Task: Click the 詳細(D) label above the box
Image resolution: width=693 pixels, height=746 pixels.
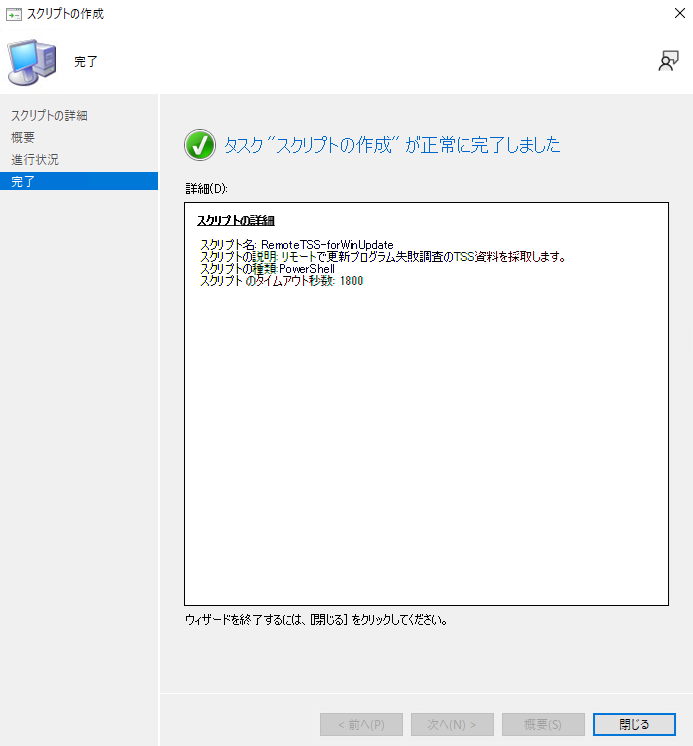Action: 207,188
